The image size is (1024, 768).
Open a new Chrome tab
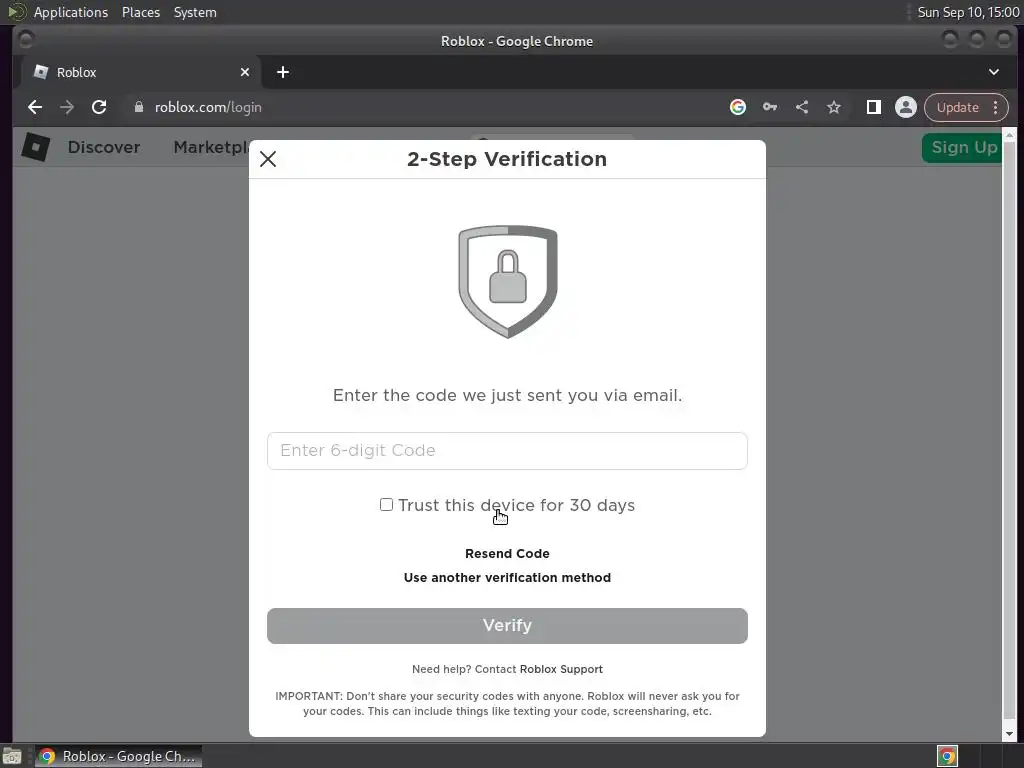(283, 72)
